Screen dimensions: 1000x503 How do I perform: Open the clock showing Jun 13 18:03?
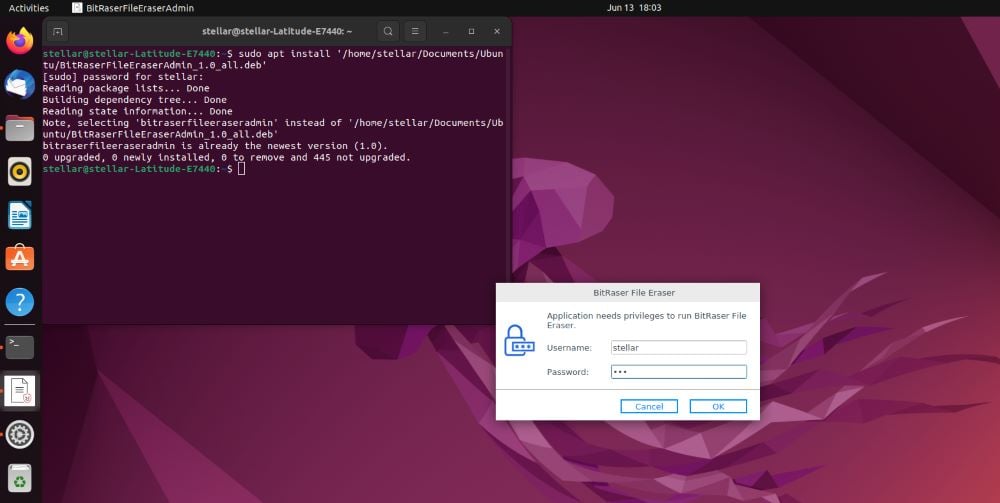coord(634,8)
